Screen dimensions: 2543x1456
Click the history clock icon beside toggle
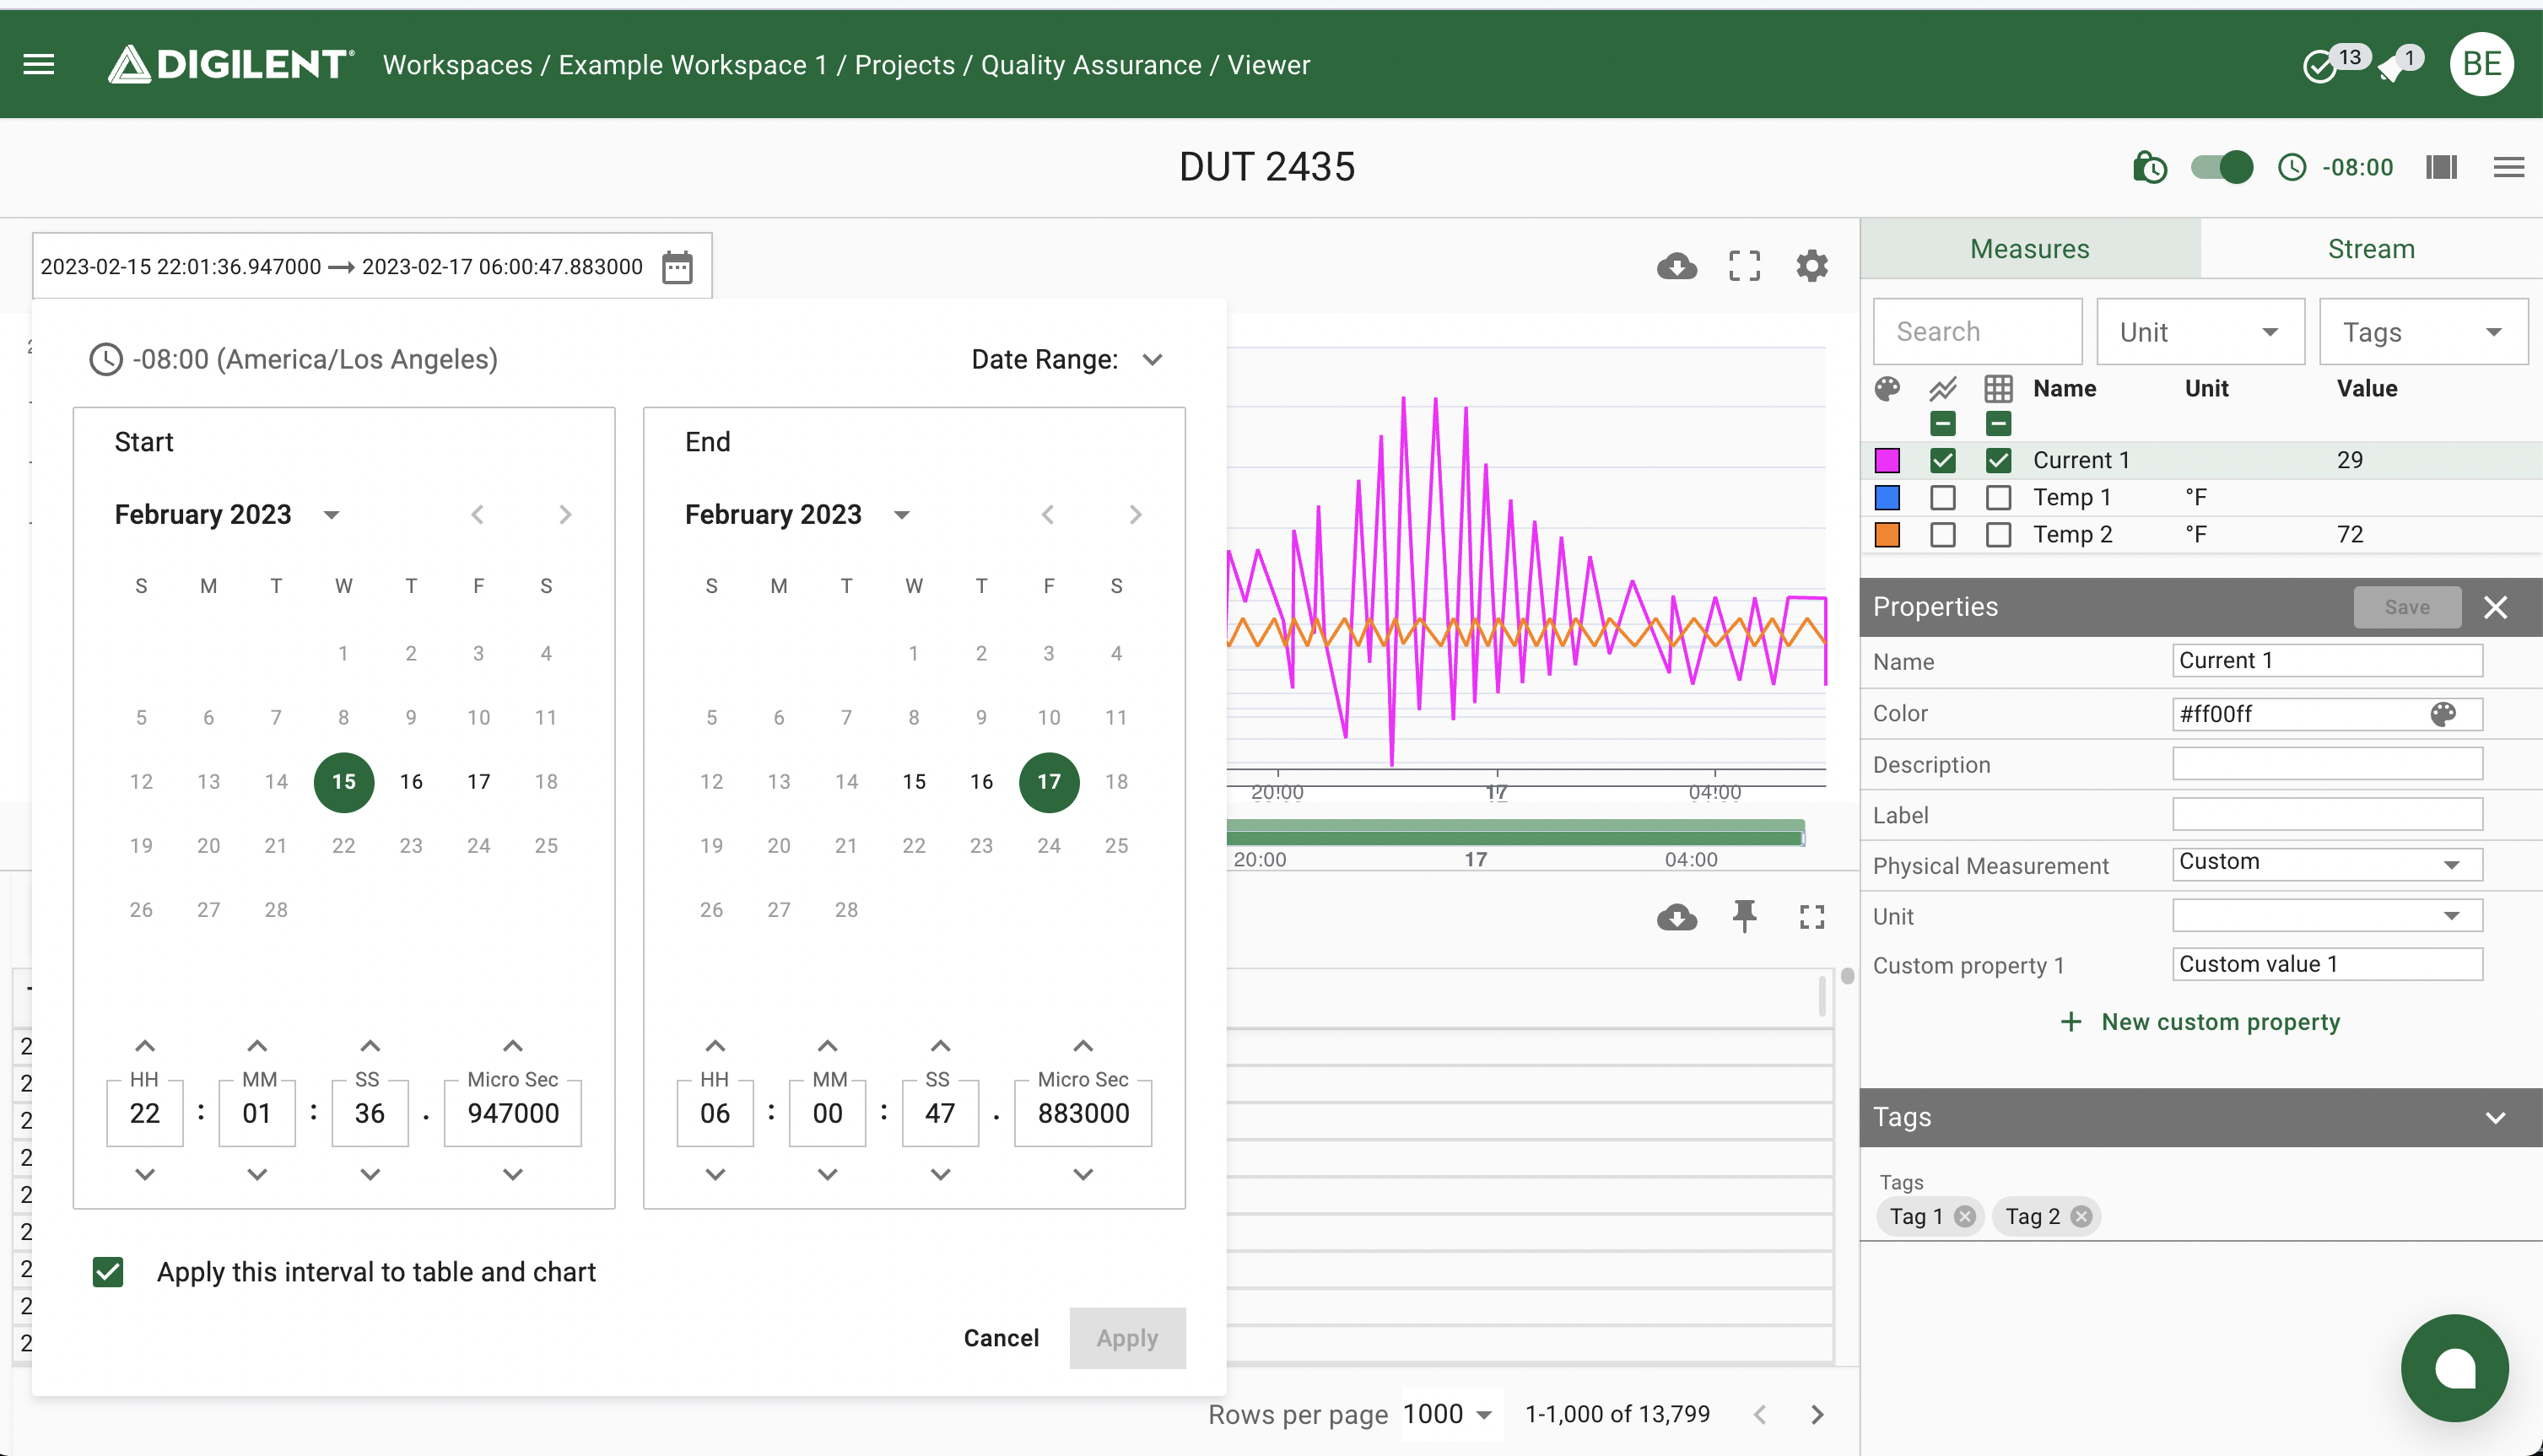tap(2149, 167)
